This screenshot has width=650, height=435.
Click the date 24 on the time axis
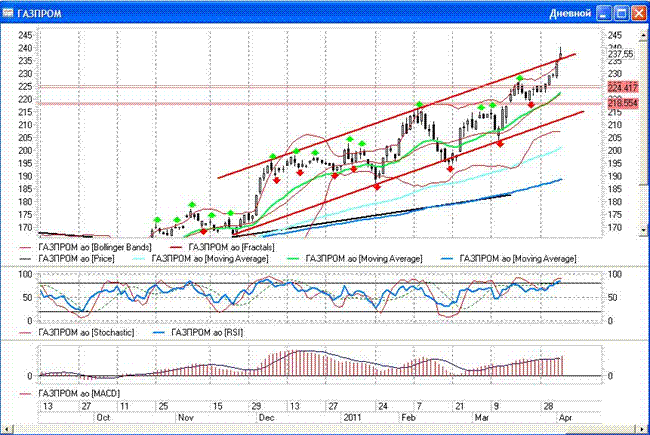click(x=382, y=406)
